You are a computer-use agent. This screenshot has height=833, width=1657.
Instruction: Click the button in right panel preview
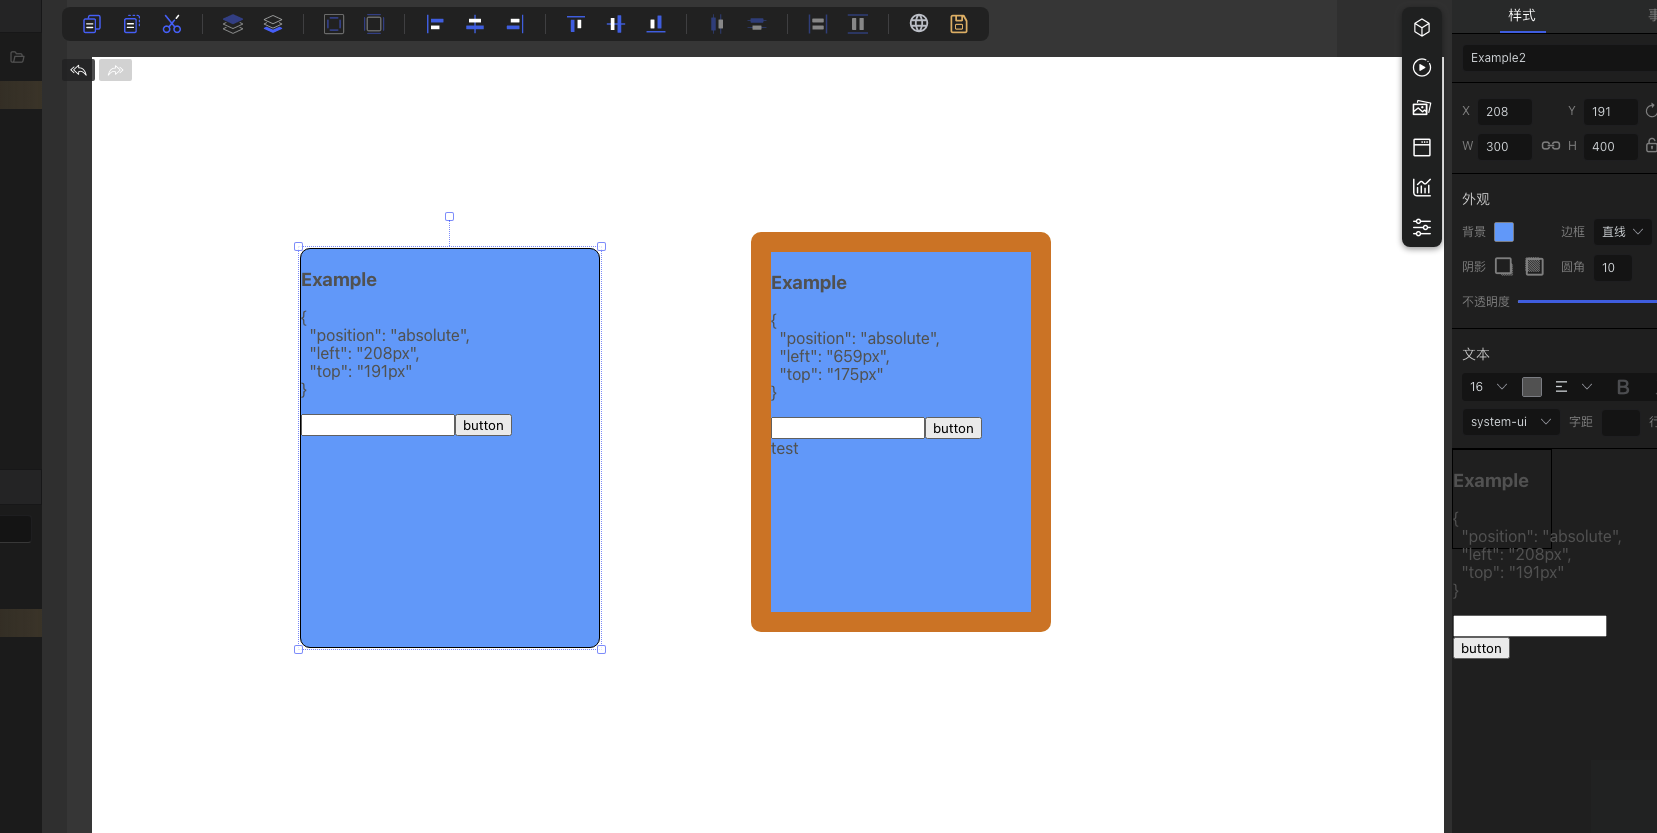1481,648
